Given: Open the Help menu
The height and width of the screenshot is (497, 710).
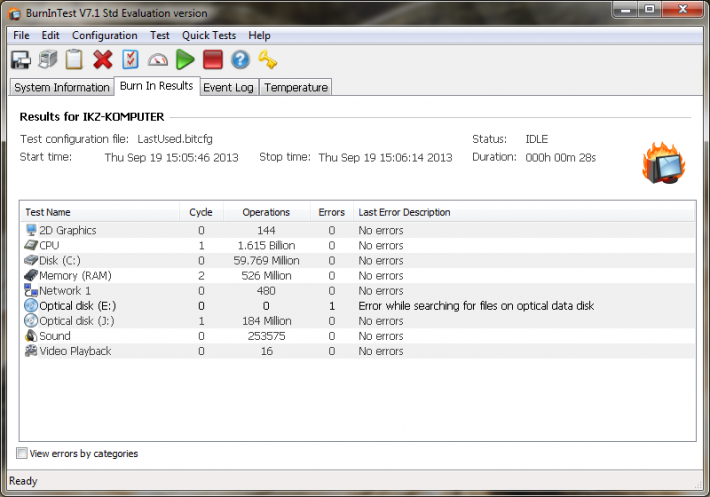Looking at the screenshot, I should [259, 35].
